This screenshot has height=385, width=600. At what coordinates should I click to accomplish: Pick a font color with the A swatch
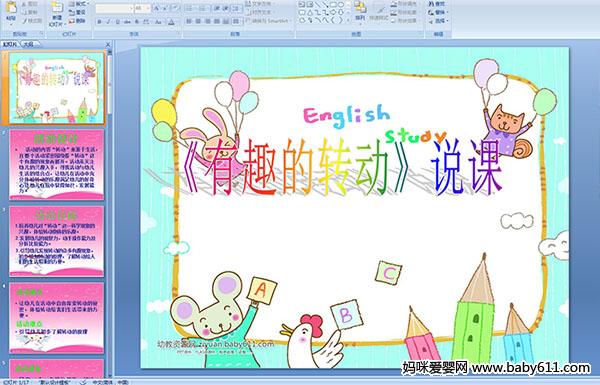171,22
